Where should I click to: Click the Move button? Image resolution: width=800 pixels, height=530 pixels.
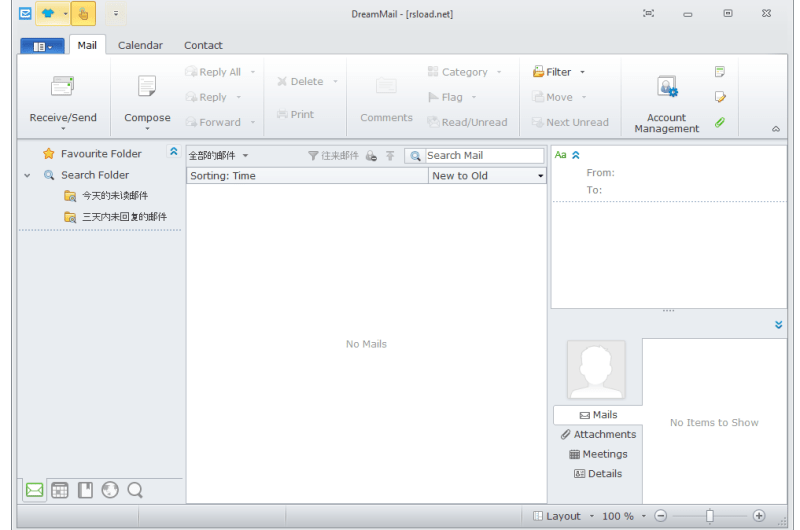(x=552, y=97)
